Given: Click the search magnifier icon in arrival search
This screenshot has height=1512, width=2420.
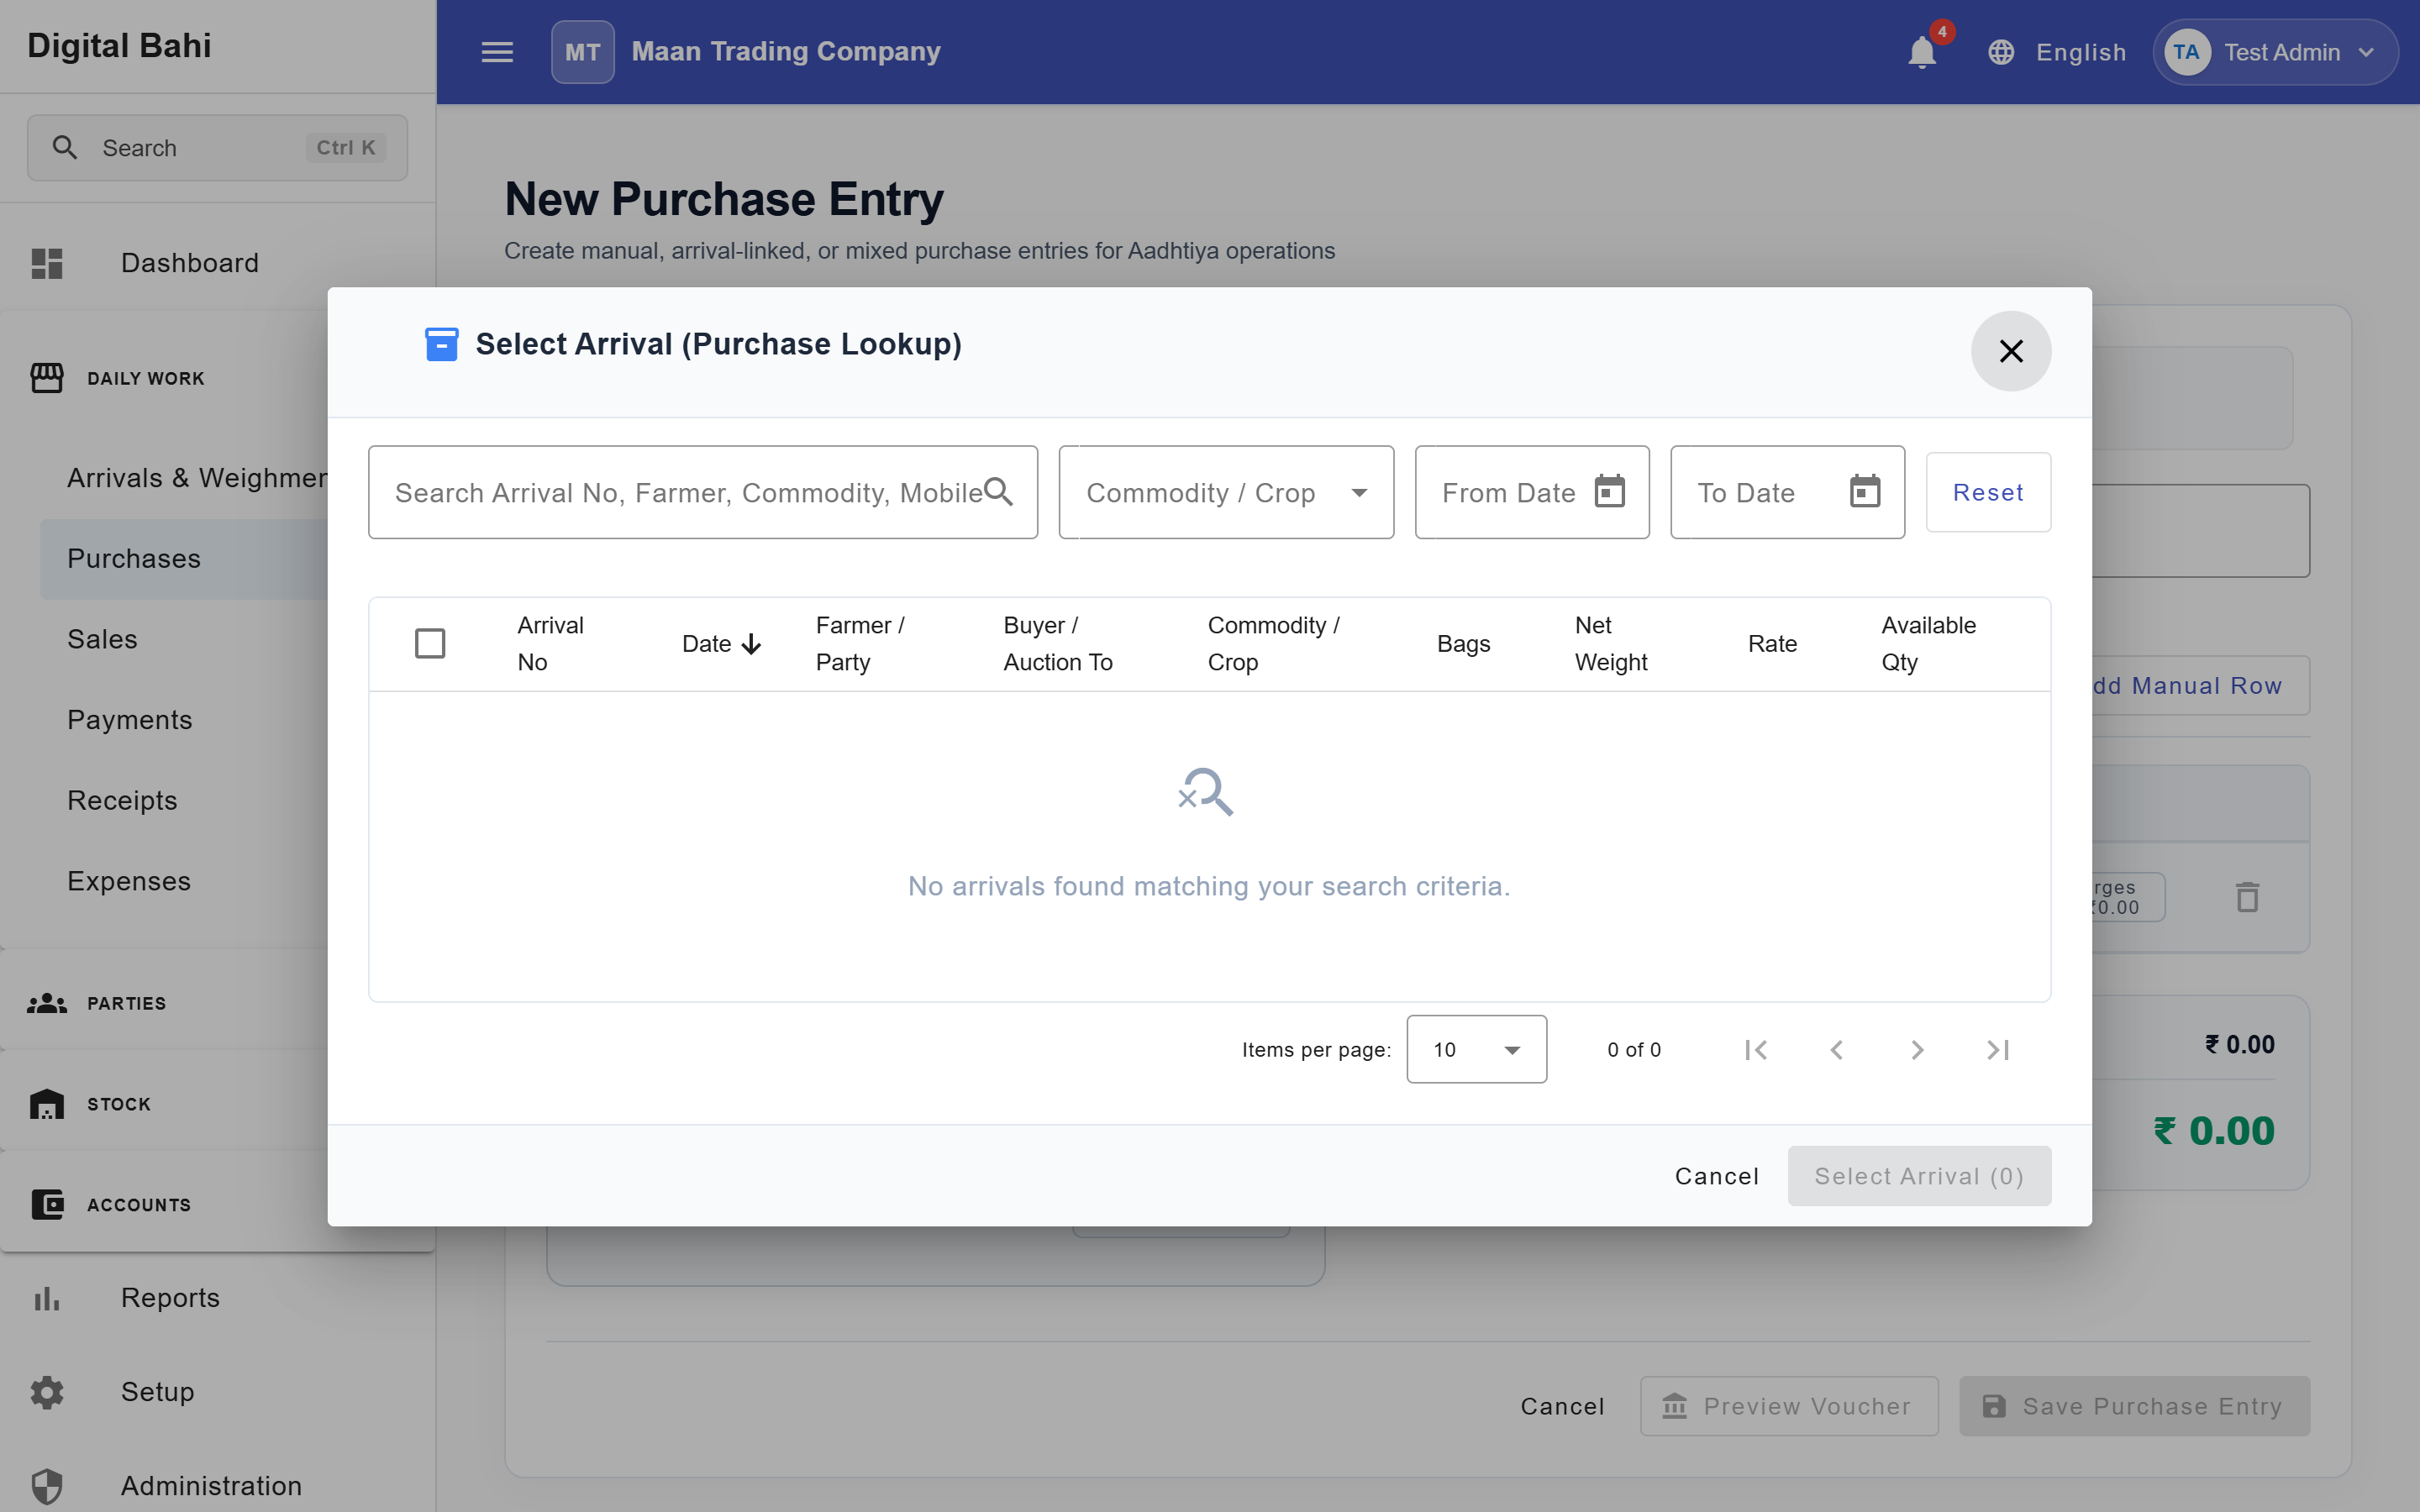Looking at the screenshot, I should [998, 491].
